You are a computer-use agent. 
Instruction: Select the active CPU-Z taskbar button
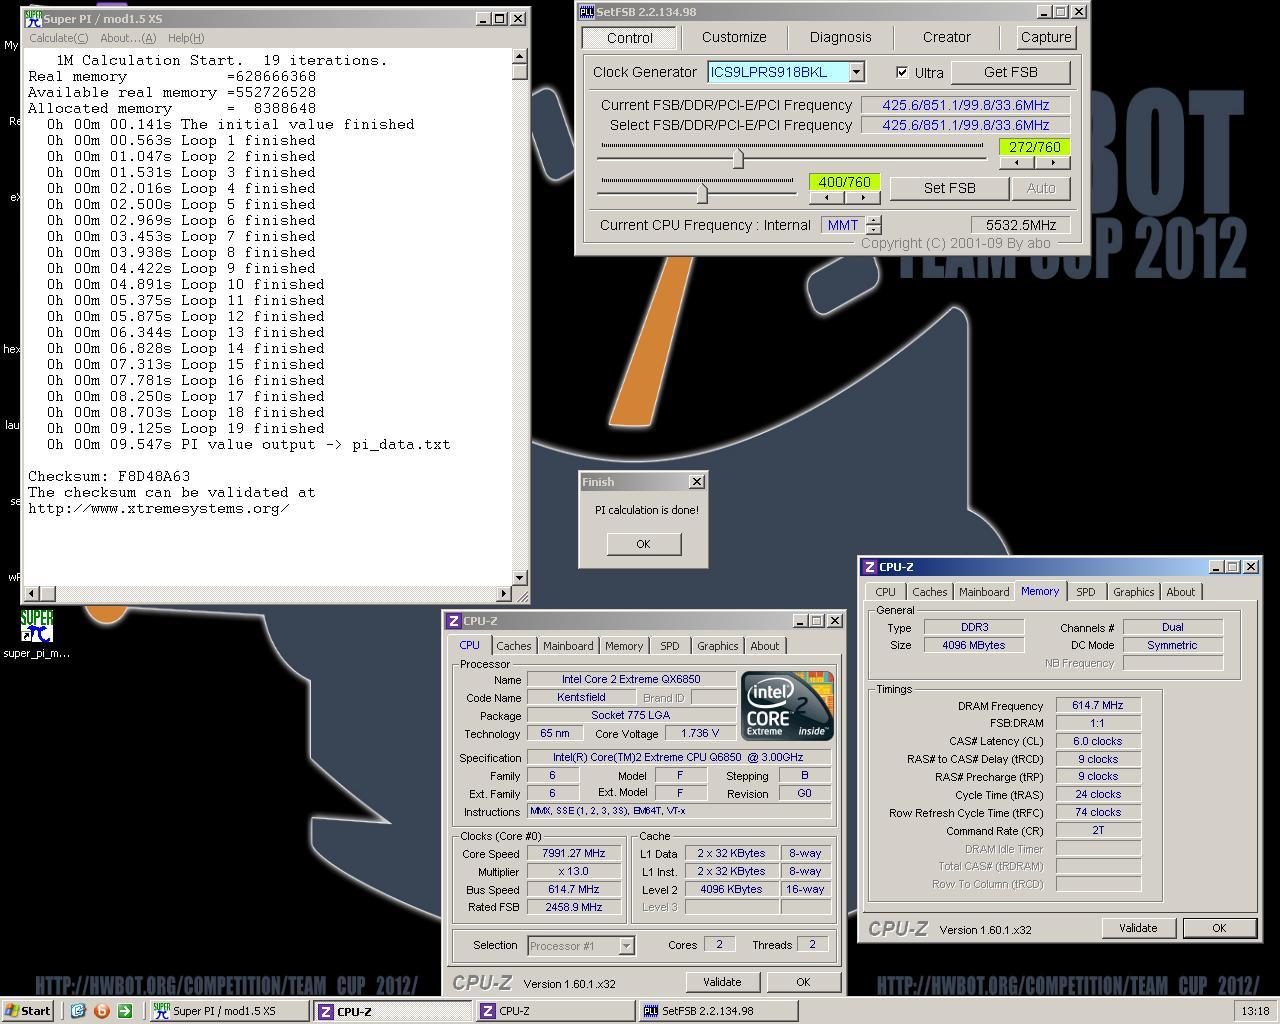pos(392,1011)
